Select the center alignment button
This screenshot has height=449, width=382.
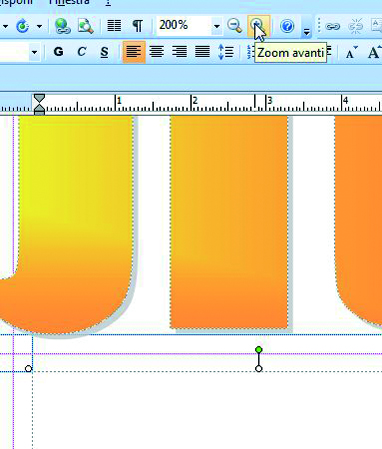156,52
